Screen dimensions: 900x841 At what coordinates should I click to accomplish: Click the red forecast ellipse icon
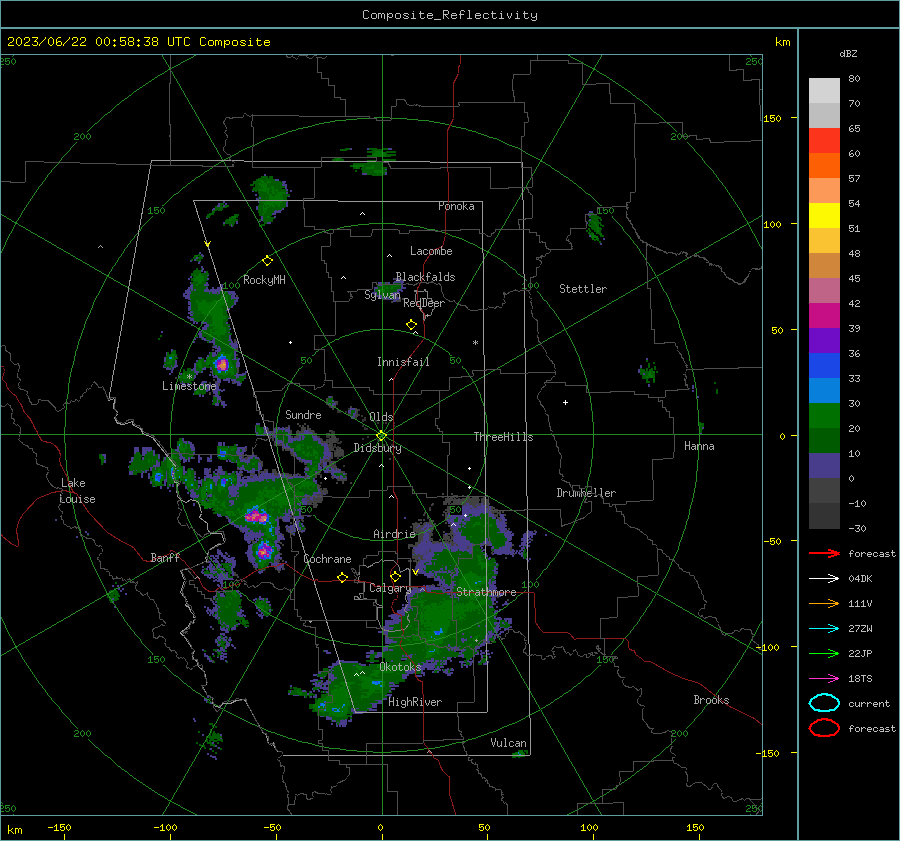[824, 728]
